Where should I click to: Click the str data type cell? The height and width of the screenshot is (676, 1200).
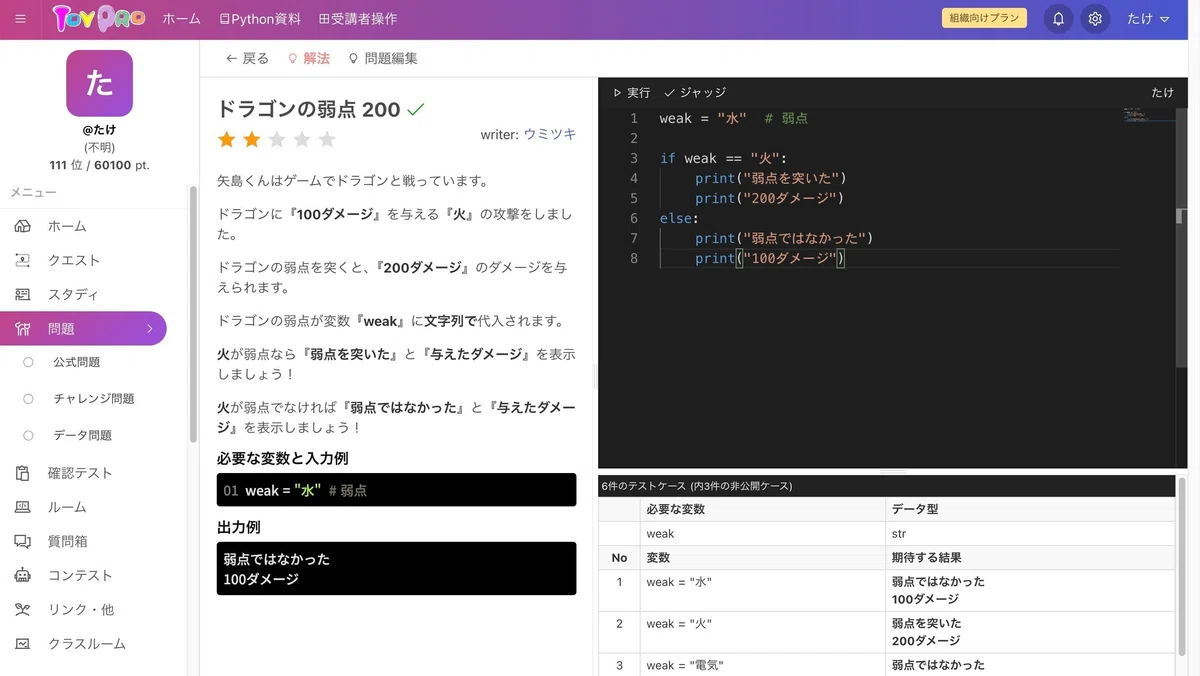point(1030,533)
